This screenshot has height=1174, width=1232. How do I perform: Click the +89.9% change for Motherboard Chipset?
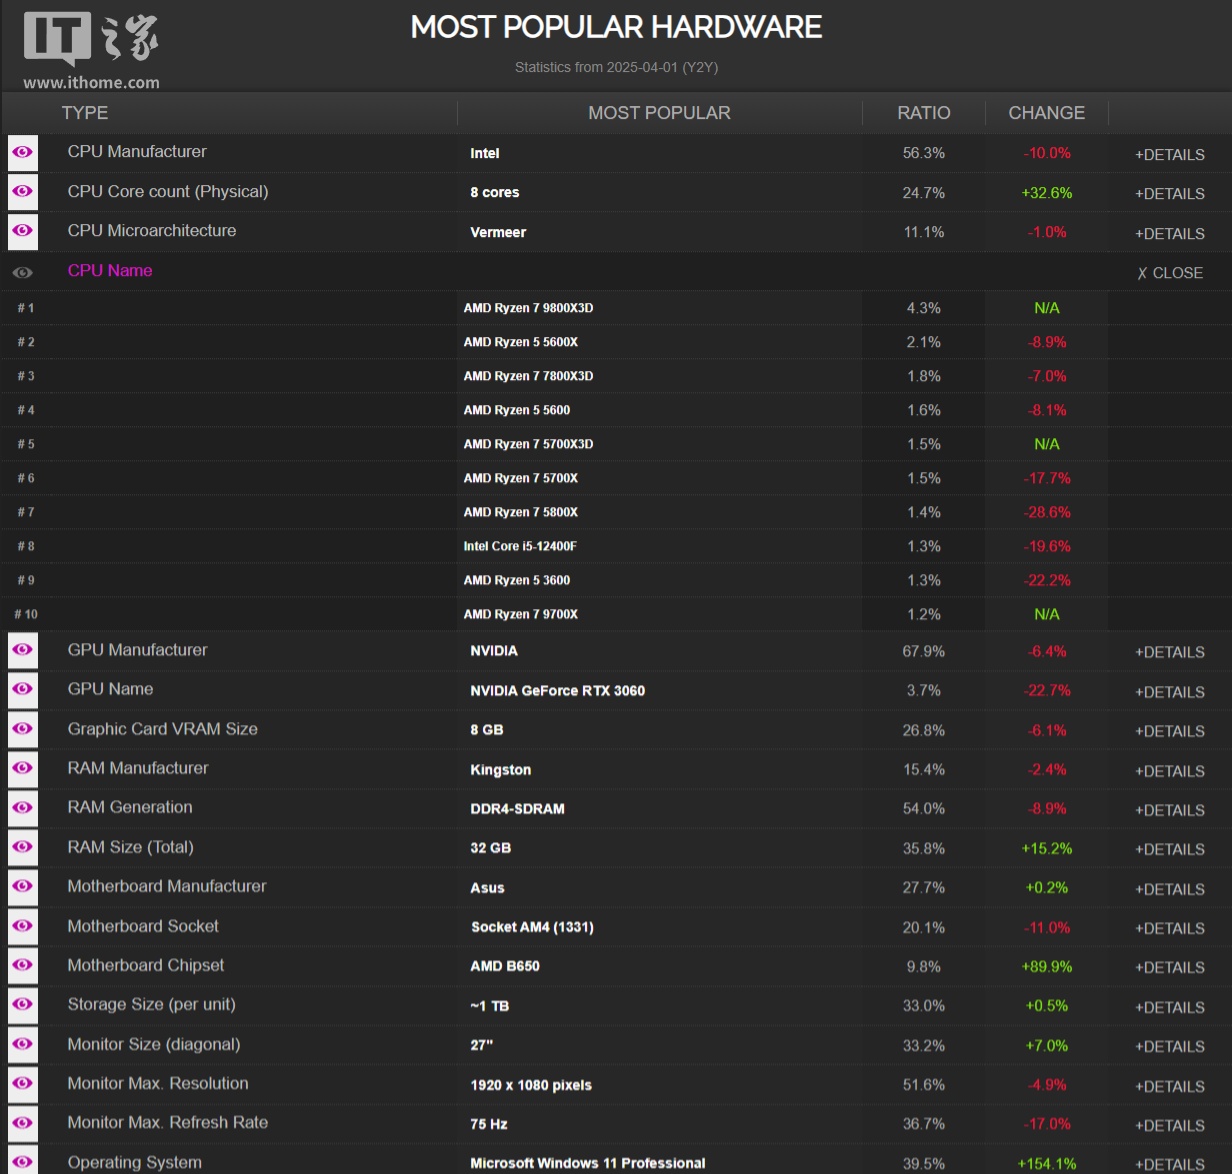point(1047,967)
